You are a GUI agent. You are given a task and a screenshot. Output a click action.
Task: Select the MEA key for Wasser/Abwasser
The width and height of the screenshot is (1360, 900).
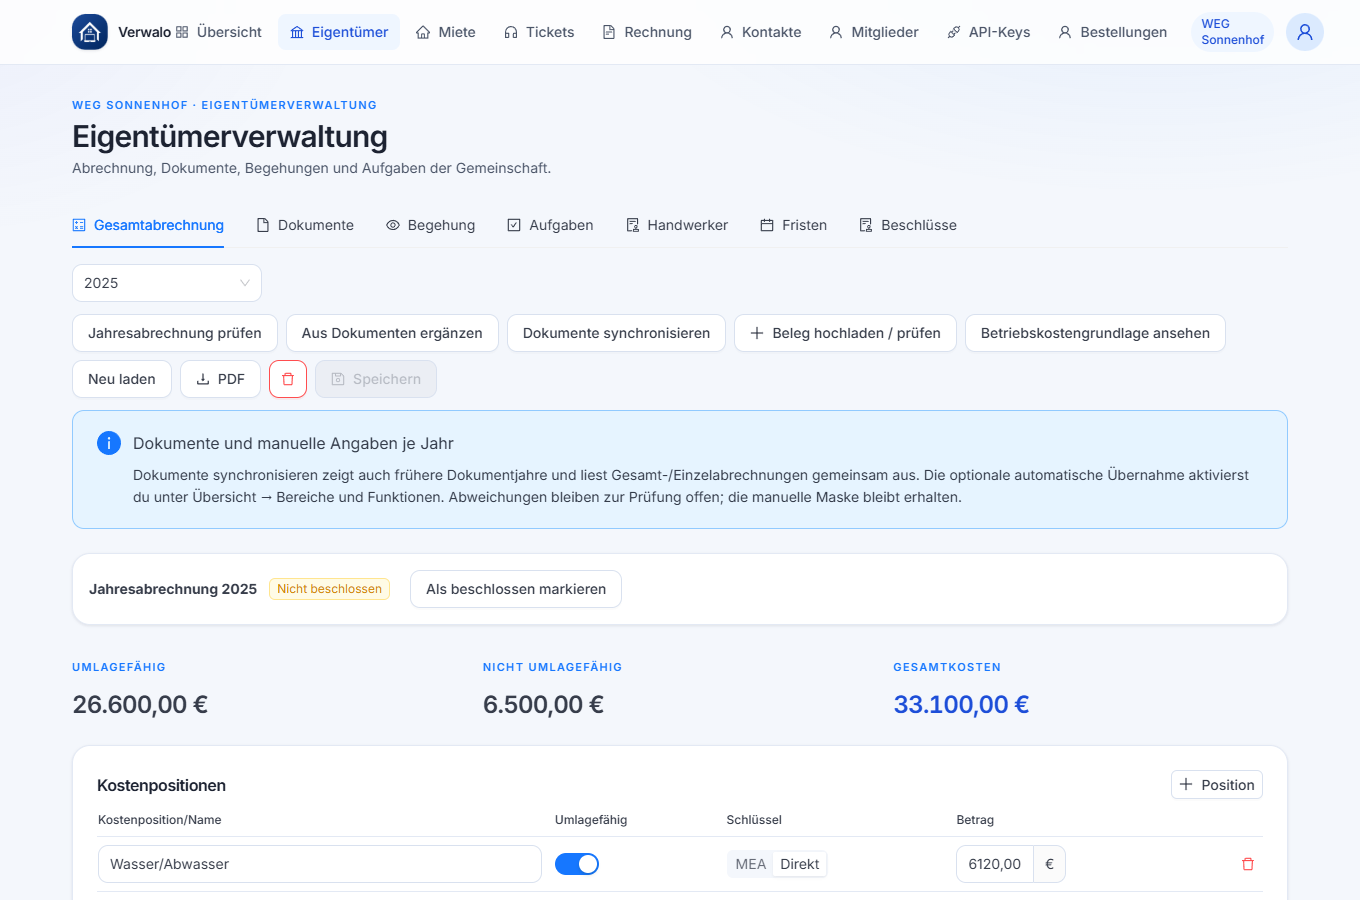pos(751,864)
